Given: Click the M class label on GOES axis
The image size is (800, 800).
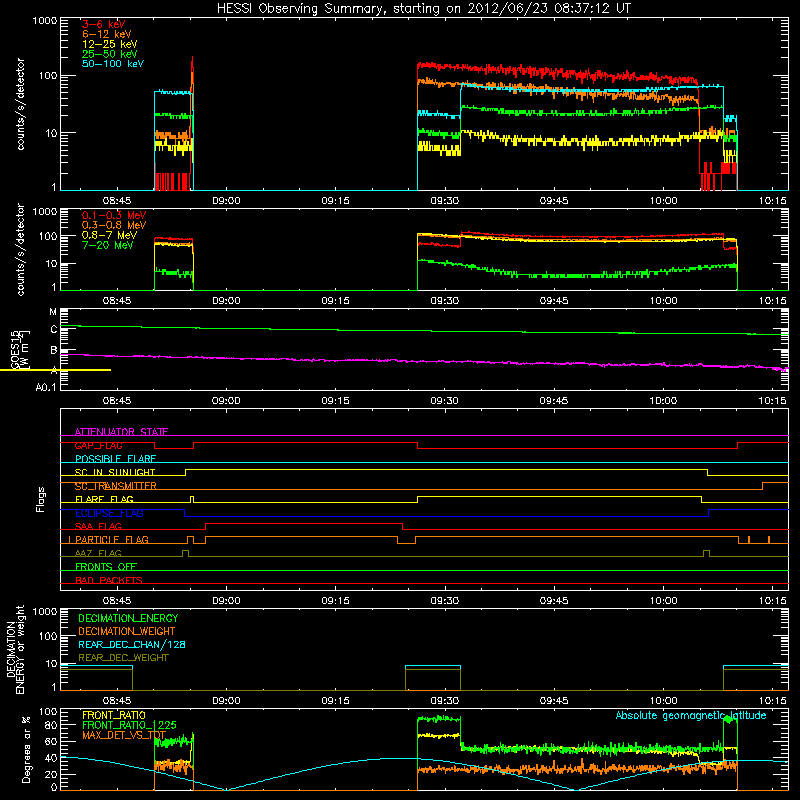Looking at the screenshot, I should (53, 312).
